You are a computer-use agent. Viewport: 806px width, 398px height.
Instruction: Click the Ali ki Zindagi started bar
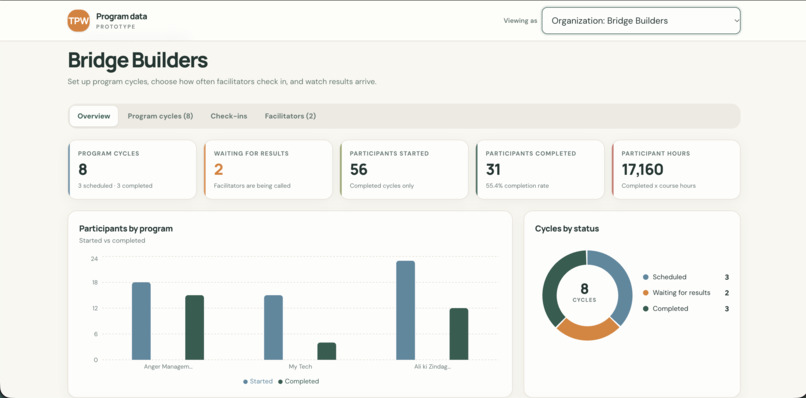point(406,311)
